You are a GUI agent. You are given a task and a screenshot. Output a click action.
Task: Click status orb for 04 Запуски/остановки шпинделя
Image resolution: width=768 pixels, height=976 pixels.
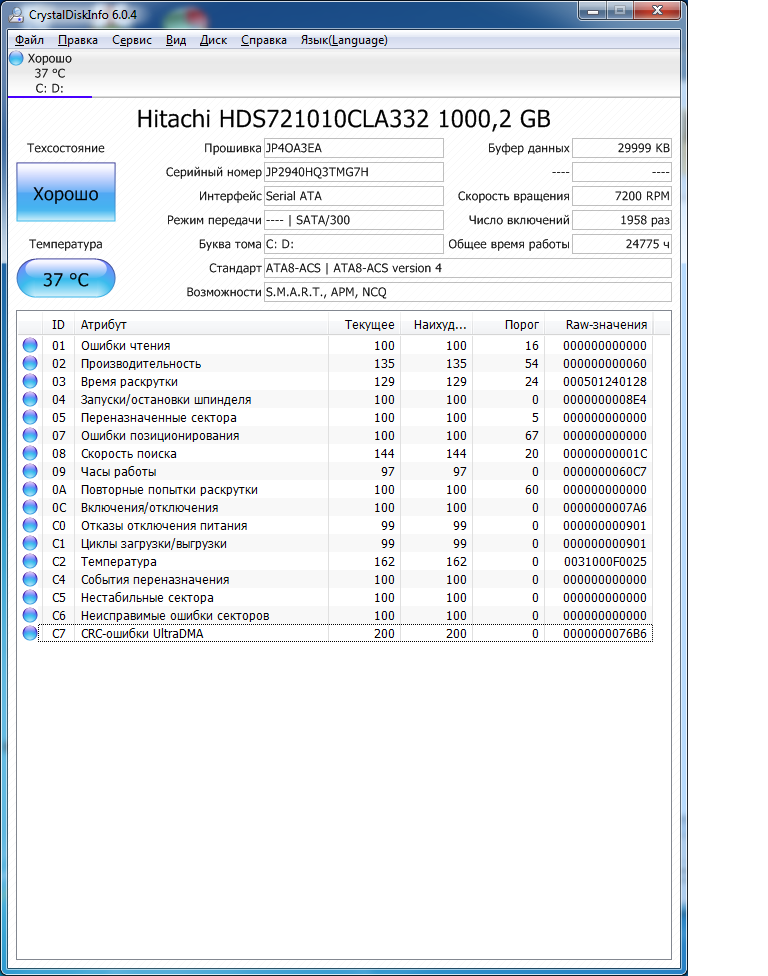tap(30, 400)
